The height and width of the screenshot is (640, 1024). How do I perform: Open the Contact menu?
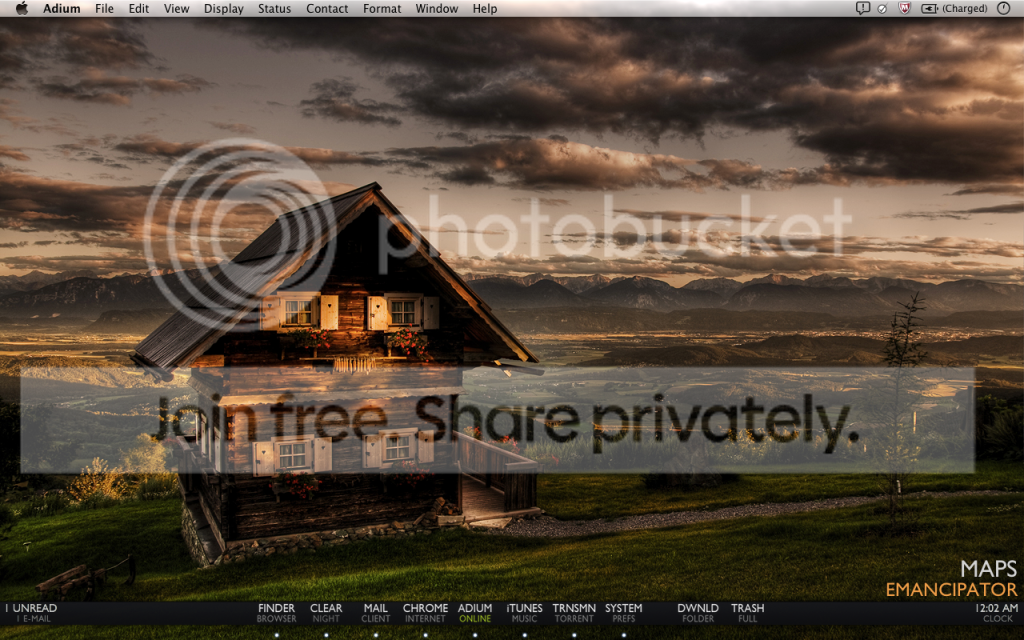coord(327,8)
